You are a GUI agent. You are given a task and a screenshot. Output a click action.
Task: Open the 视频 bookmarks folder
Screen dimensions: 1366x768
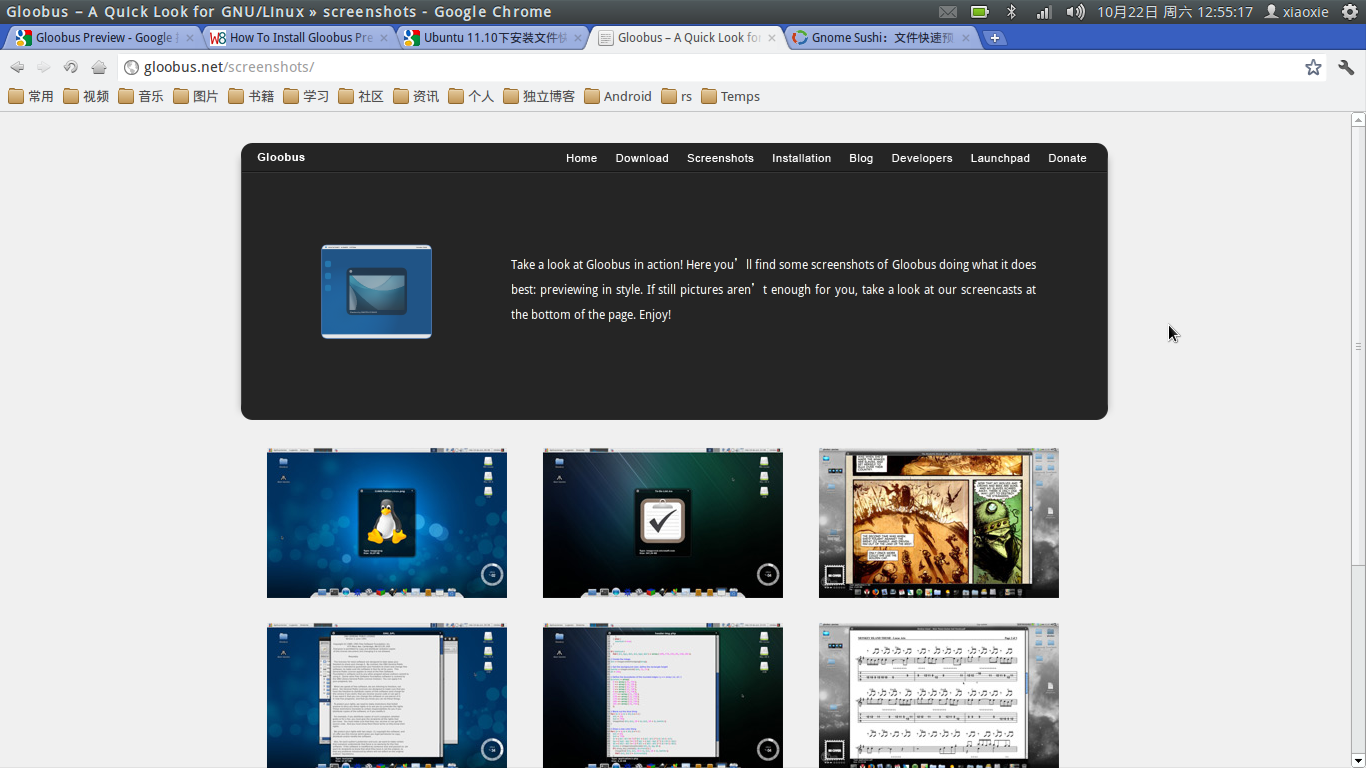[86, 96]
